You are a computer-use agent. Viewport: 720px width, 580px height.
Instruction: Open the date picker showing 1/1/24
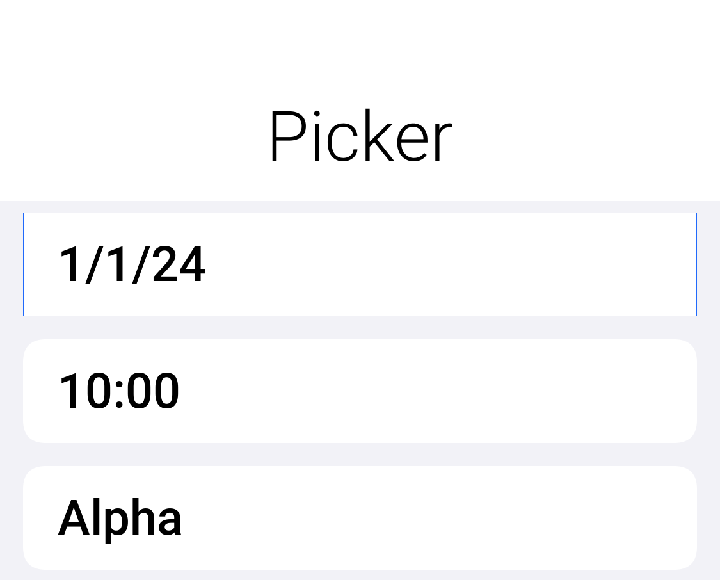pos(360,265)
